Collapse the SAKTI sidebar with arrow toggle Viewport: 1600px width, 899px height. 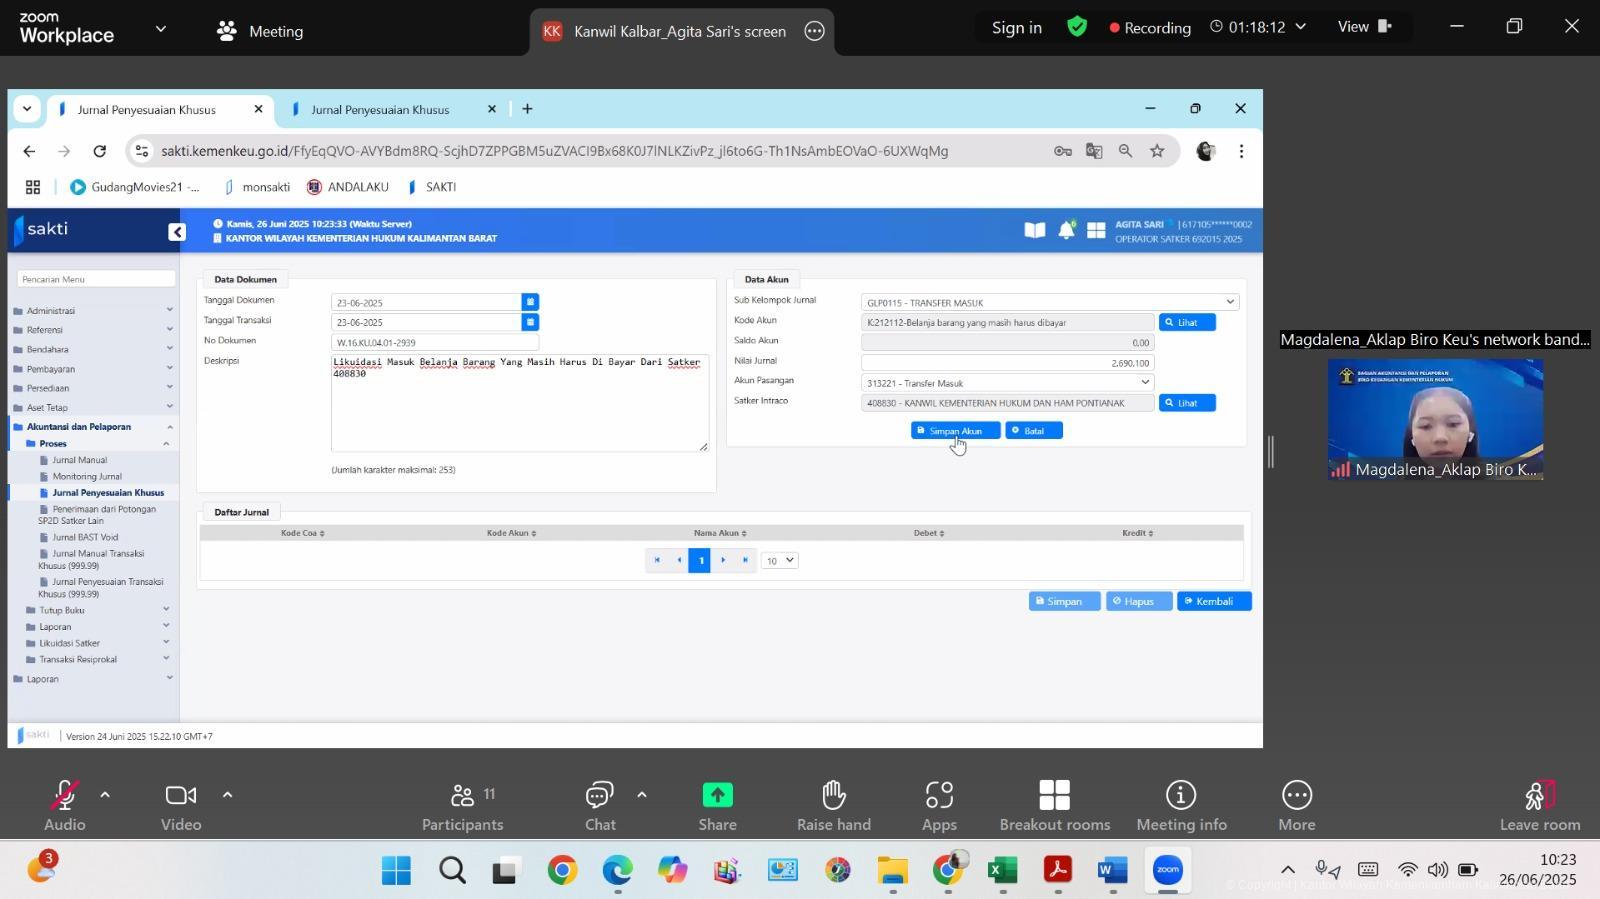(x=177, y=232)
